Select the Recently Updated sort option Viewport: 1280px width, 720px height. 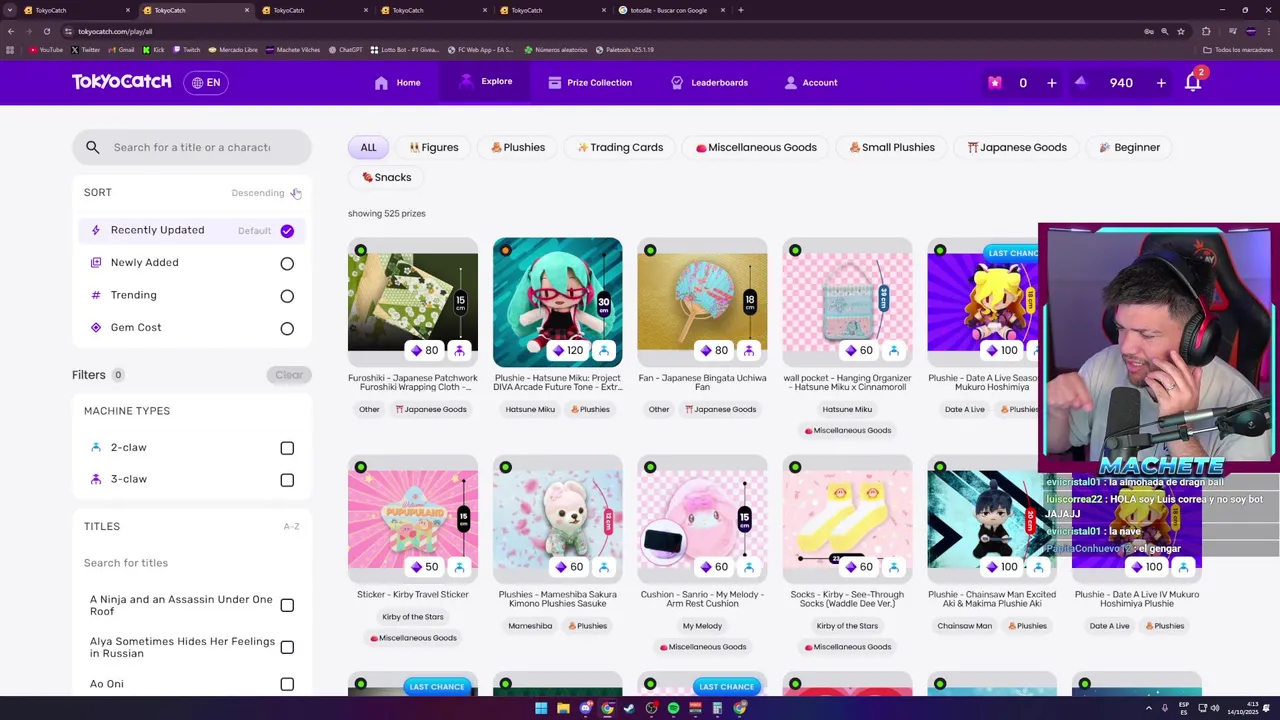tap(190, 231)
